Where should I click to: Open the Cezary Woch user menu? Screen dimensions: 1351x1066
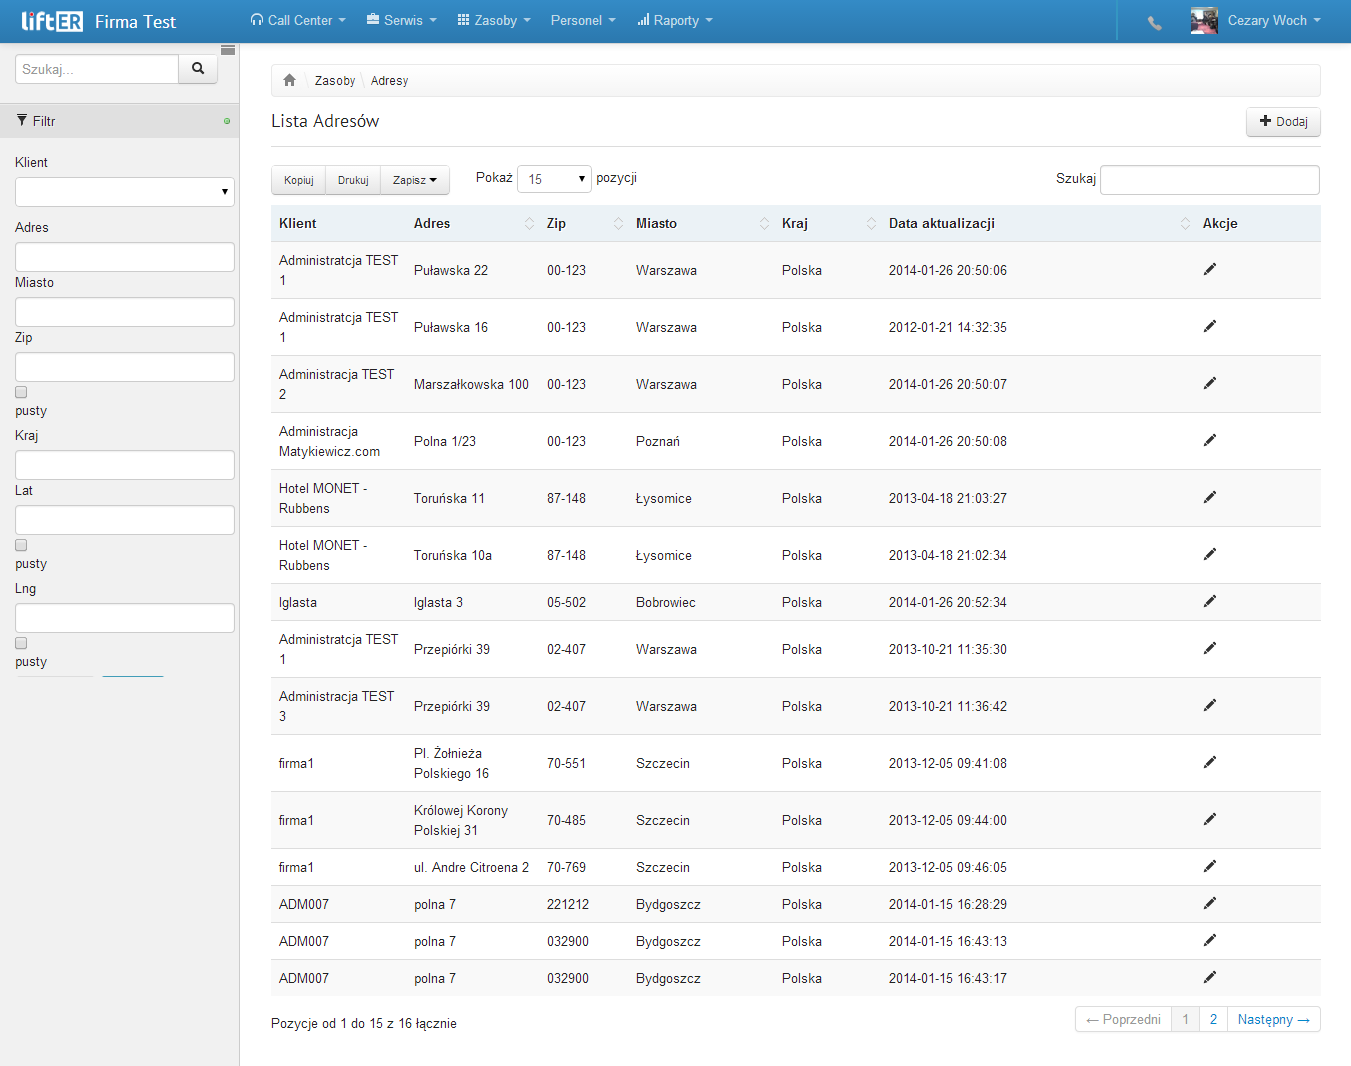tap(1274, 21)
